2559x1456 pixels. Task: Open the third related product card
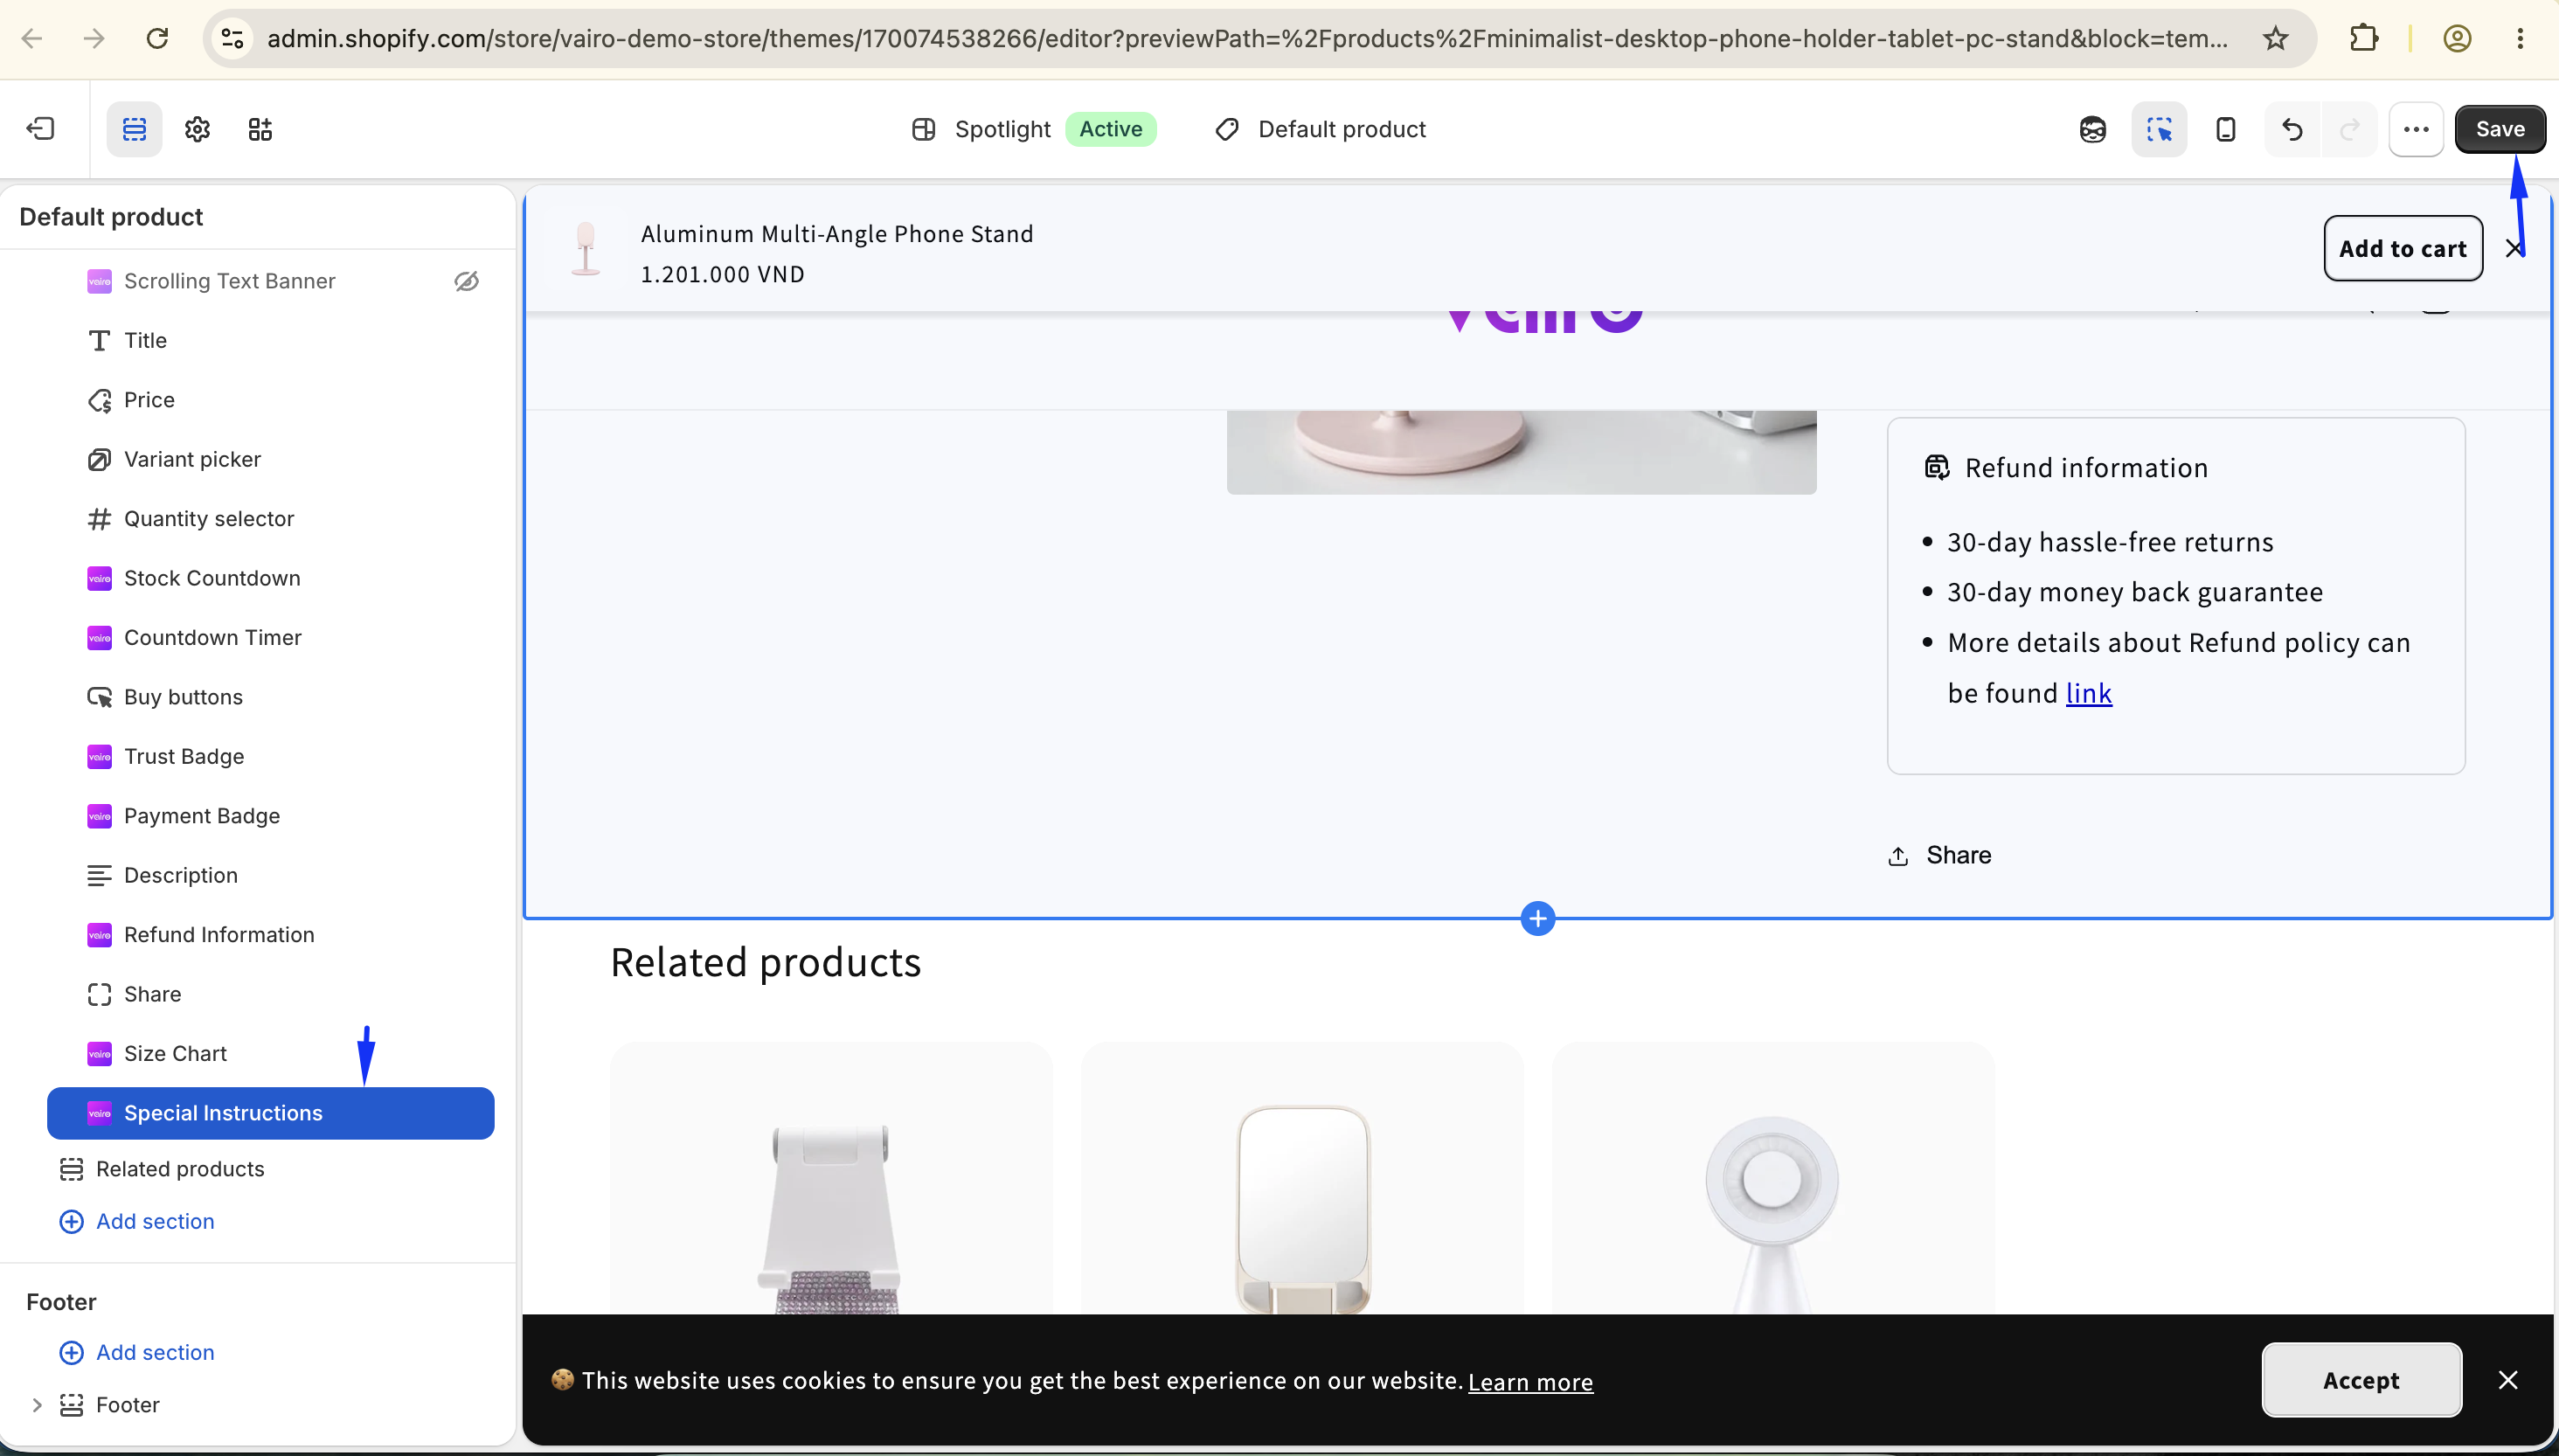click(1773, 1178)
